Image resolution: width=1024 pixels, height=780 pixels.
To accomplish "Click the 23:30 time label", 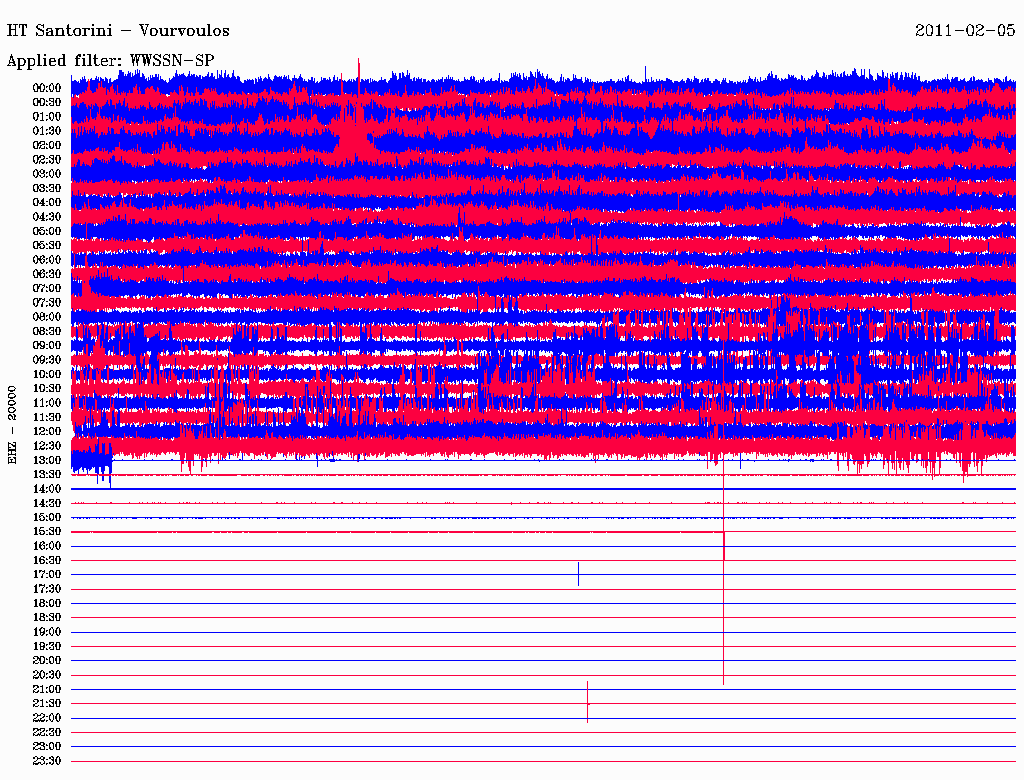I will 47,761.
